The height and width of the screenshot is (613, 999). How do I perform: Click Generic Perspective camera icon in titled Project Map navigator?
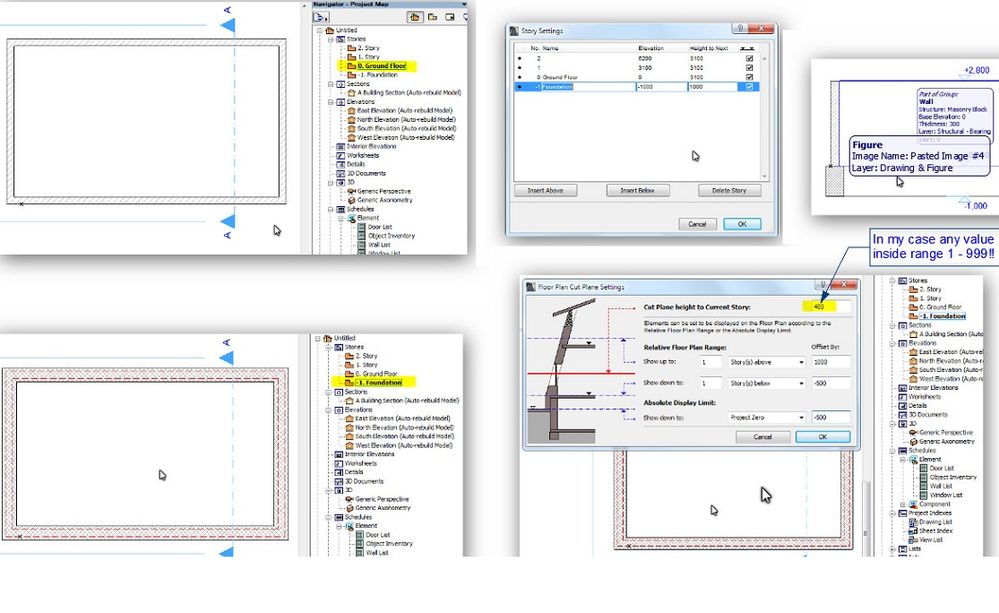[351, 191]
